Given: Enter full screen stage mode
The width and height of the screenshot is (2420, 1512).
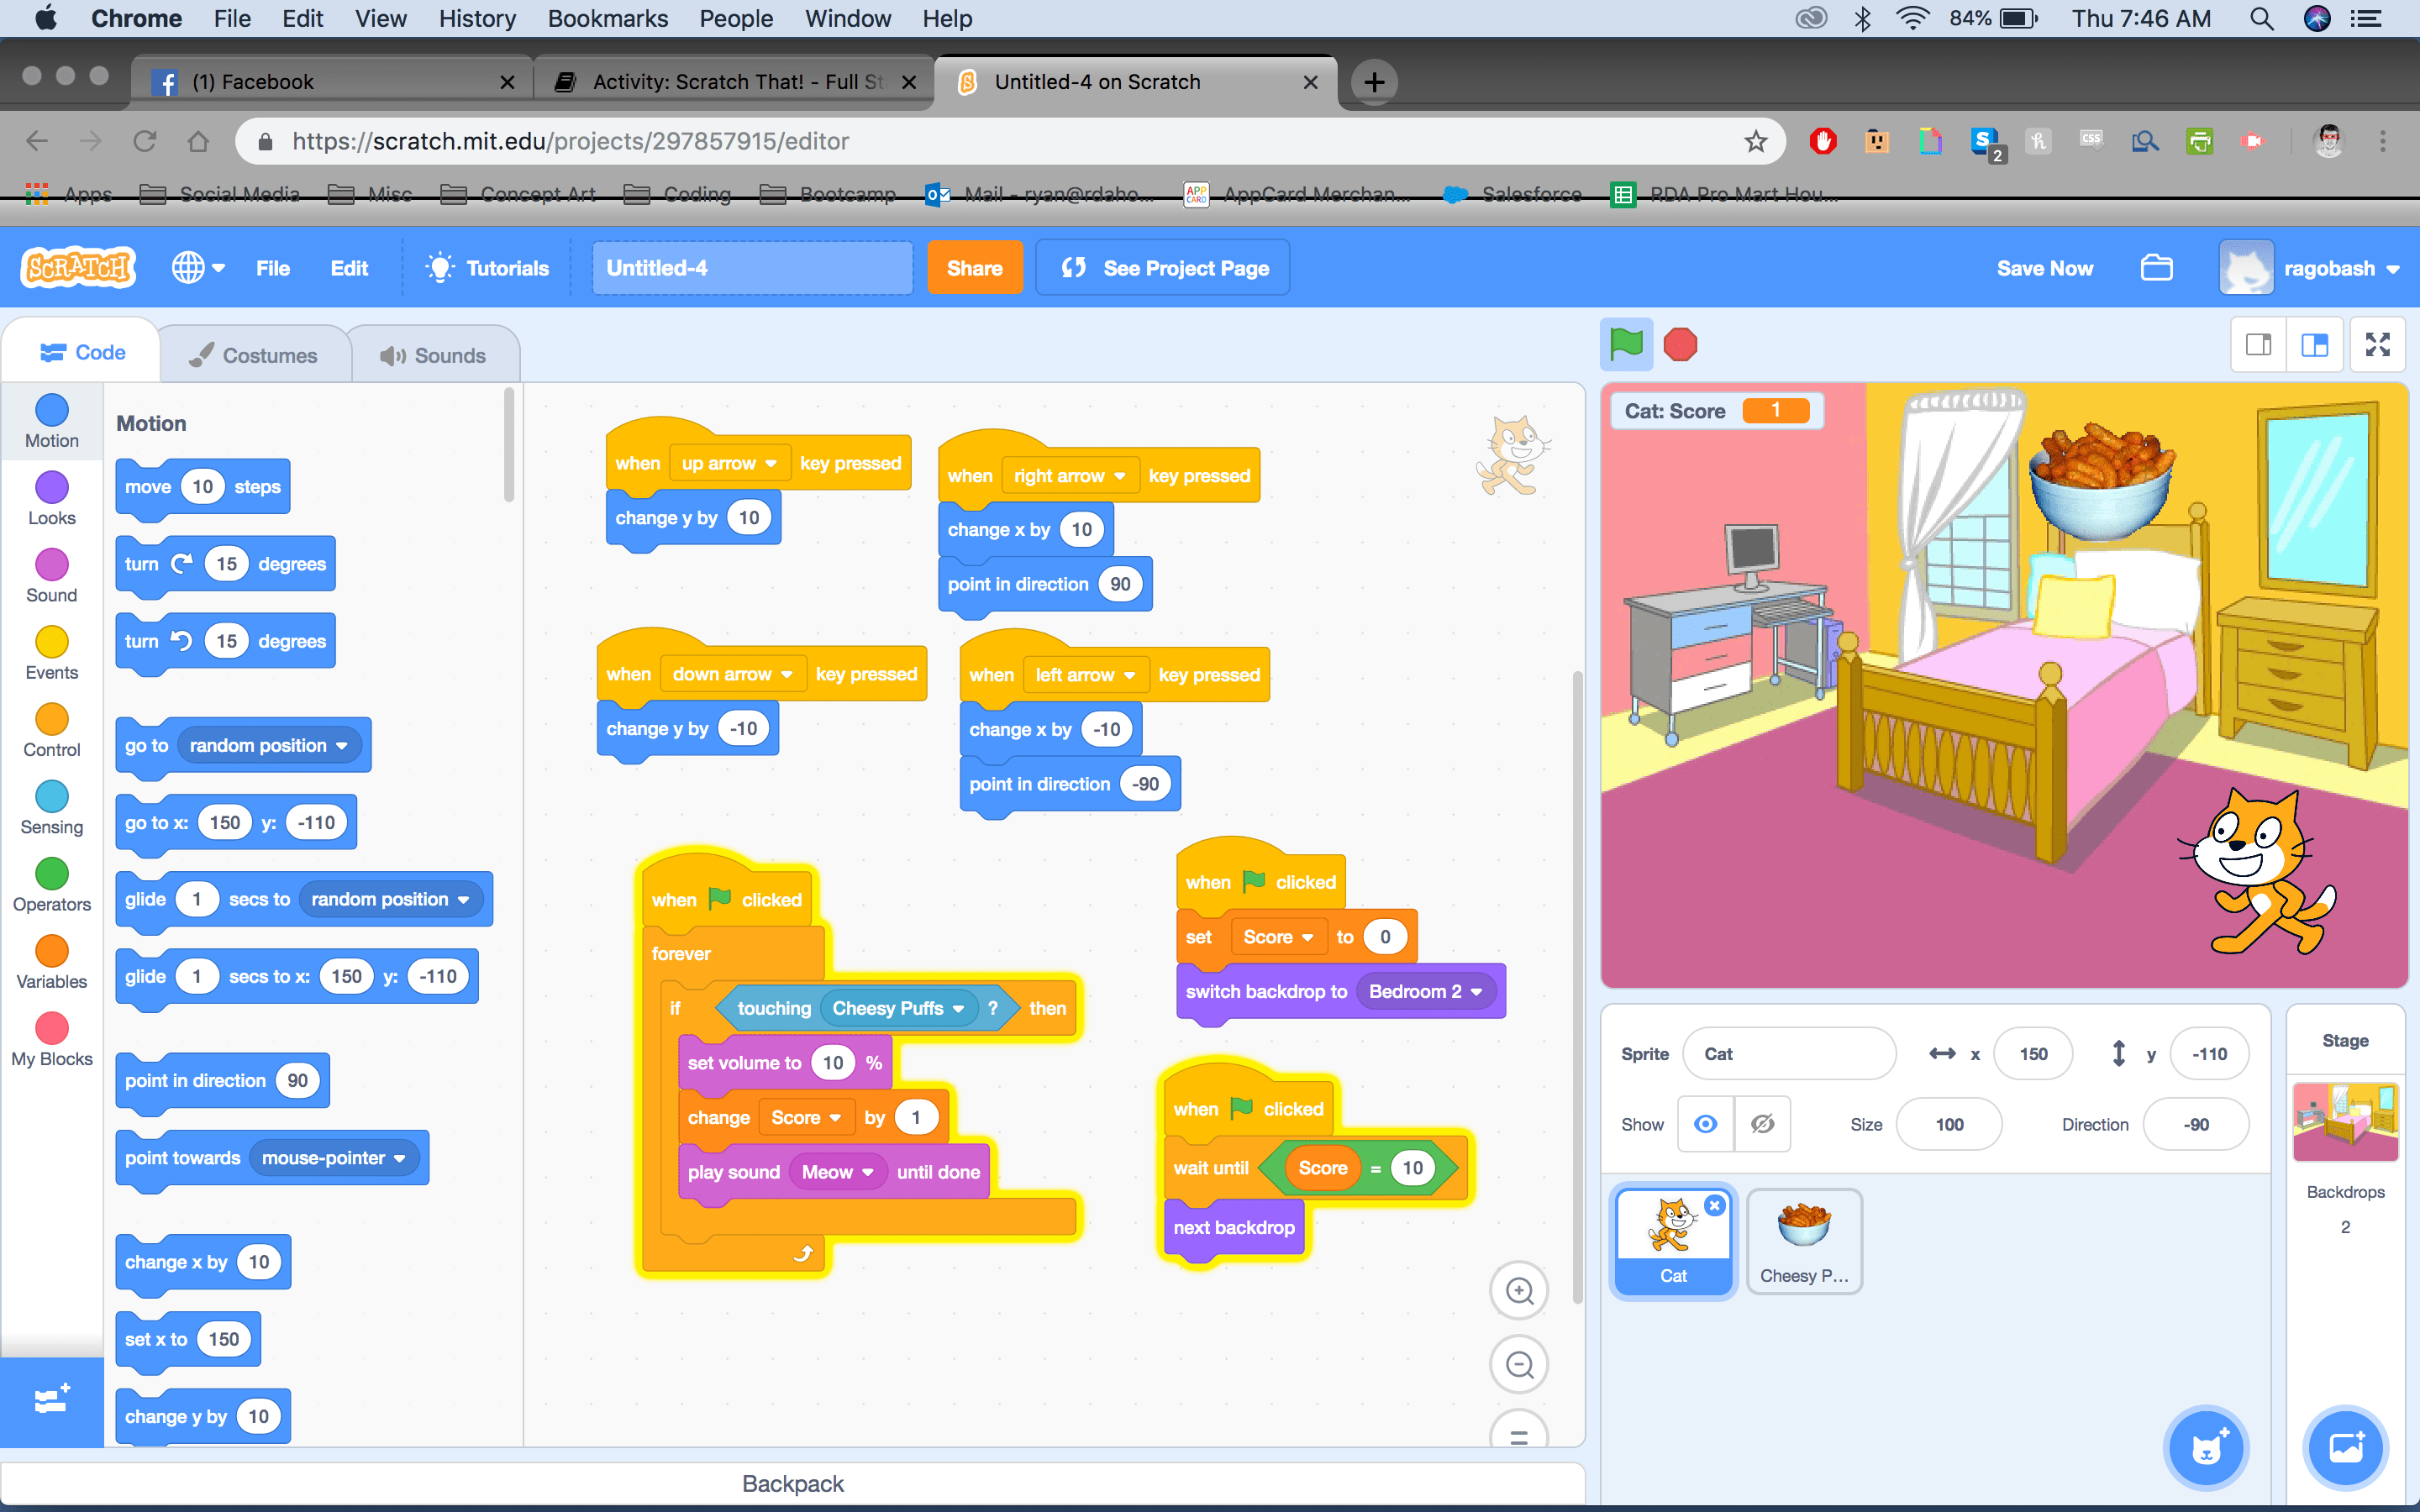Looking at the screenshot, I should pos(2377,345).
